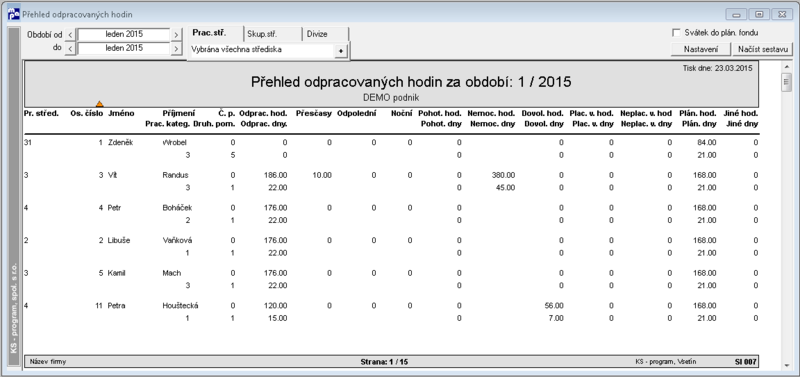The height and width of the screenshot is (377, 800).
Task: Click the sick days value 45.00
Action: point(505,187)
